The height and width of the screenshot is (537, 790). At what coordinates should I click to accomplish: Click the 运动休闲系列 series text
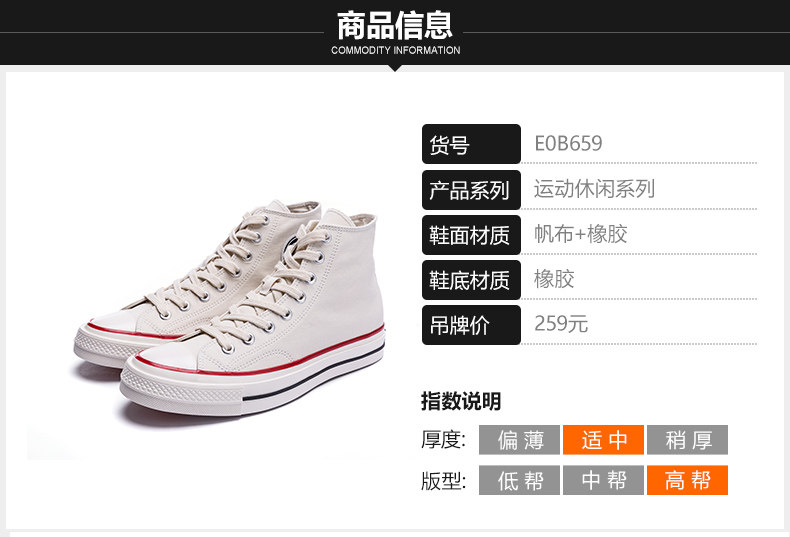pyautogui.click(x=595, y=189)
